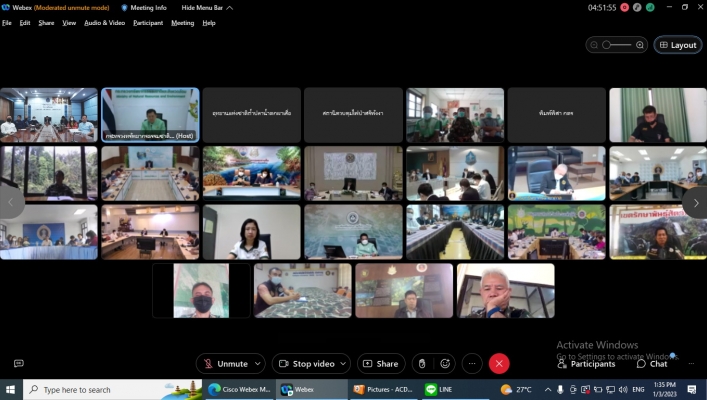Screen dimensions: 707x400
Task: Switch to the Webex taskbar item
Action: [x=311, y=390]
